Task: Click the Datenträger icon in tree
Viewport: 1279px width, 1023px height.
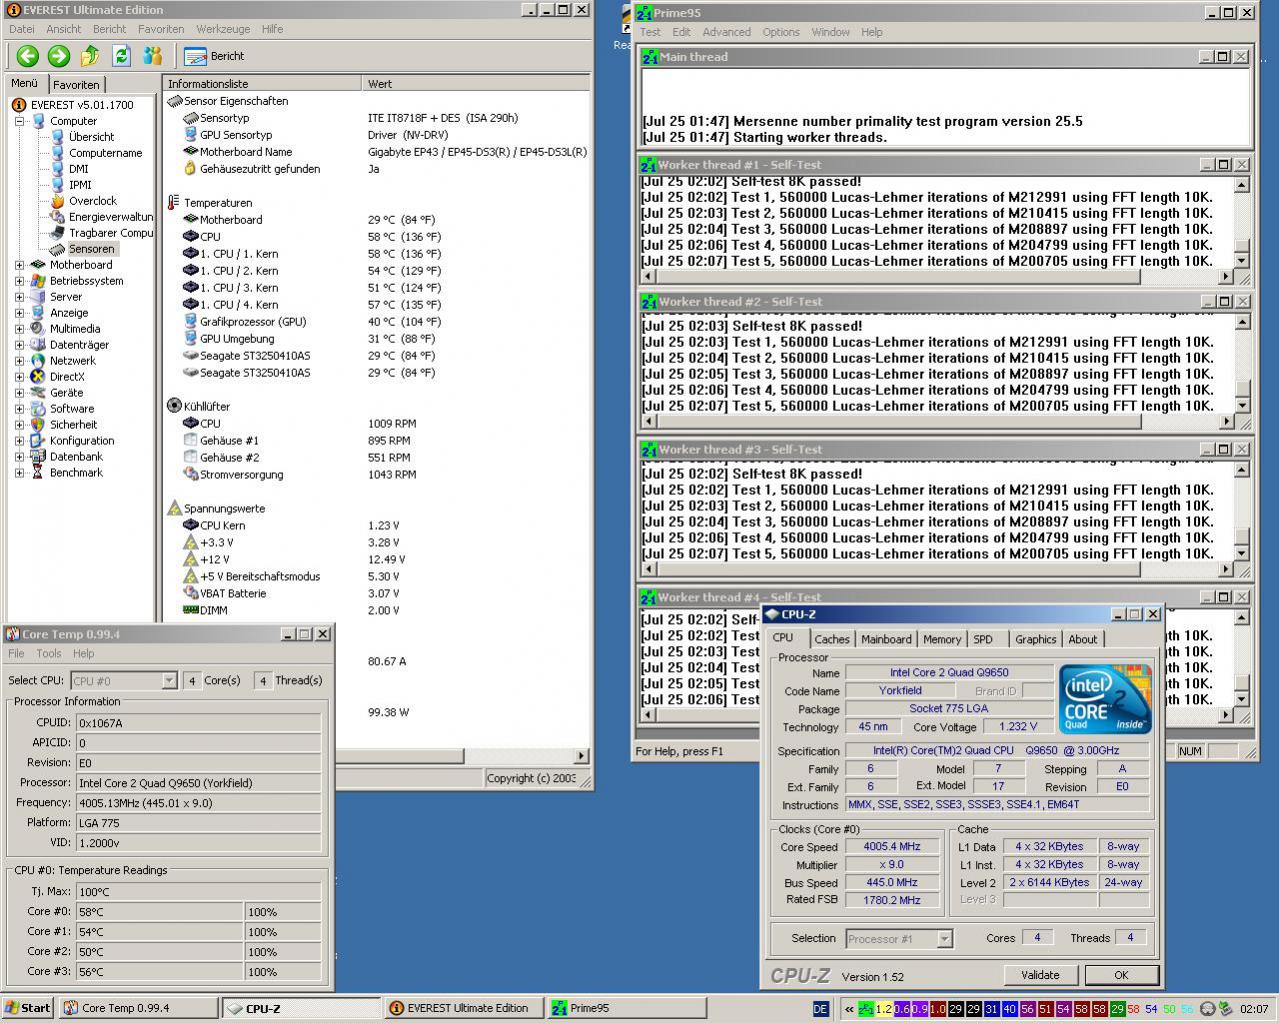Action: [x=38, y=345]
